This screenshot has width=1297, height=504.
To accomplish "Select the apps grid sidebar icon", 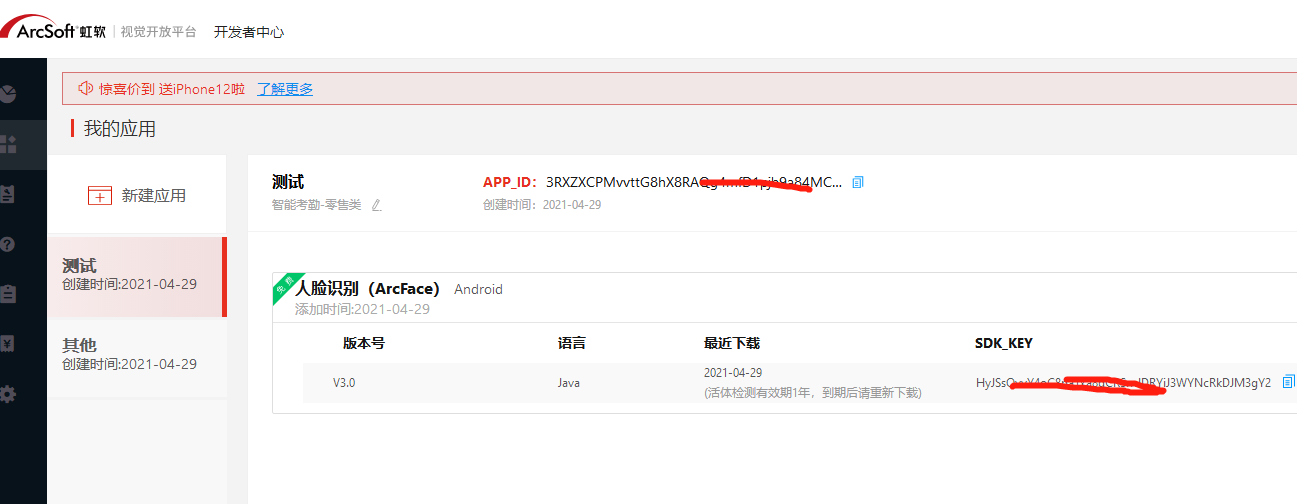I will tap(8, 144).
